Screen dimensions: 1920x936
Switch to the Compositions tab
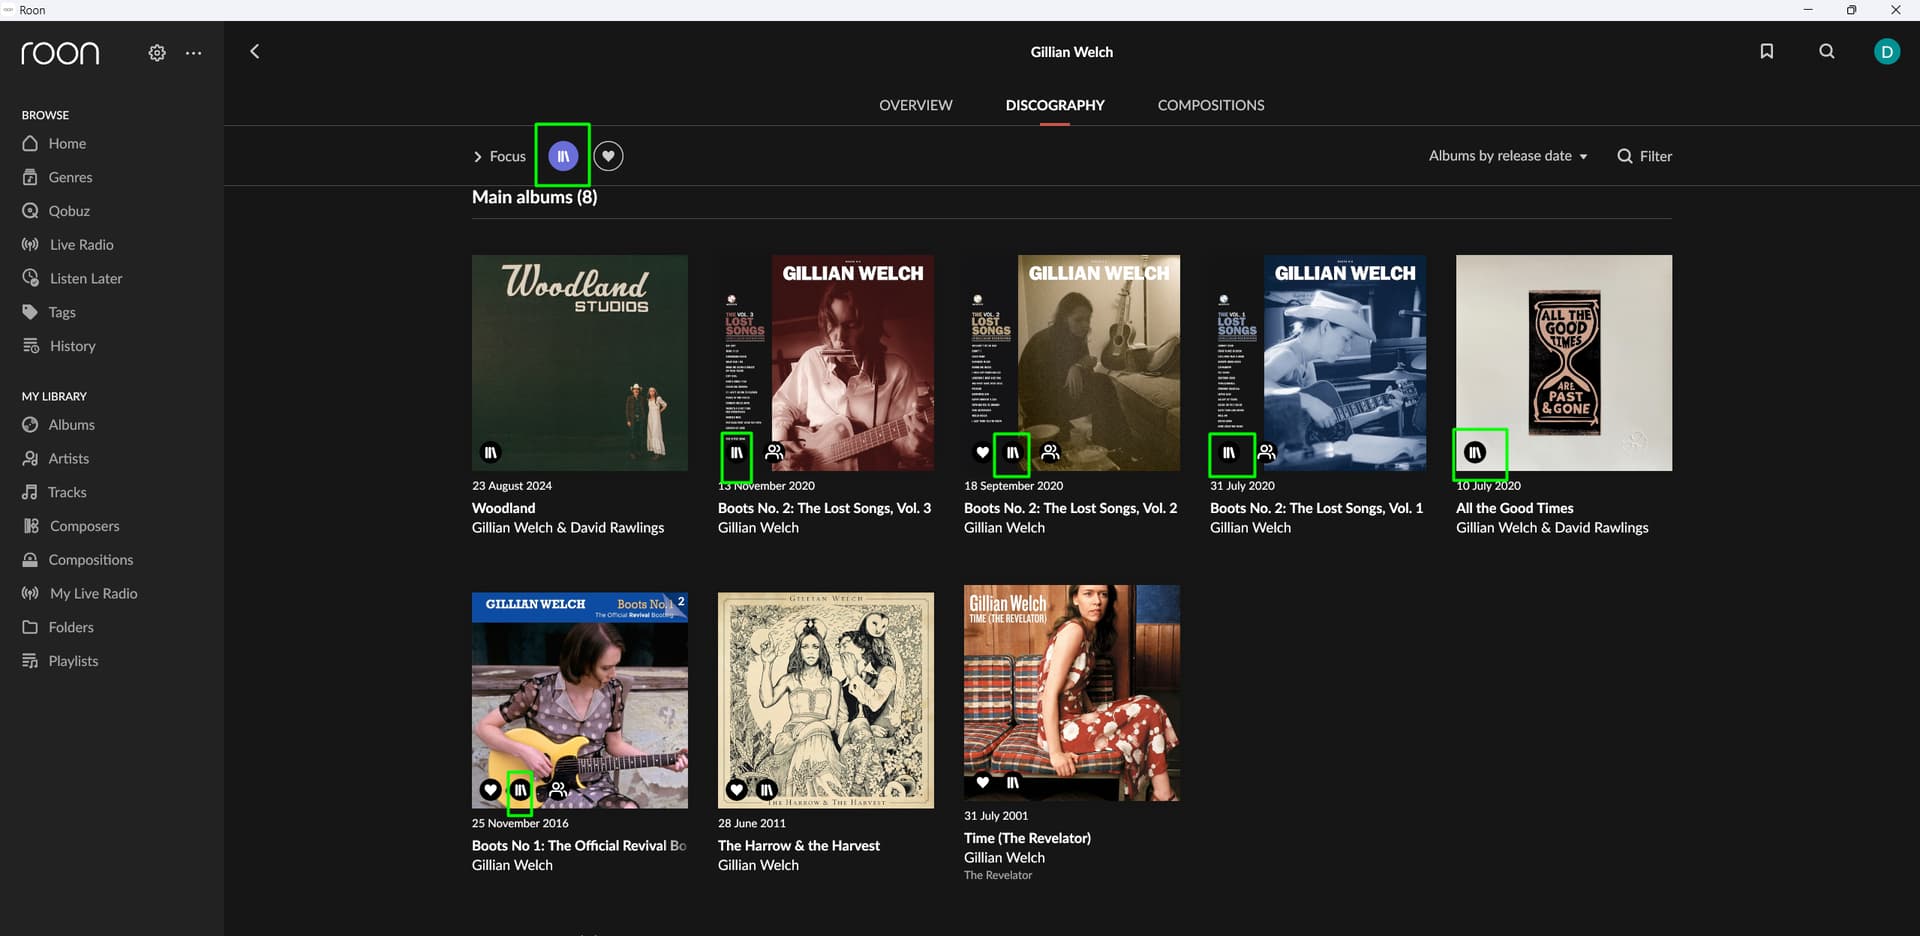pos(1211,105)
